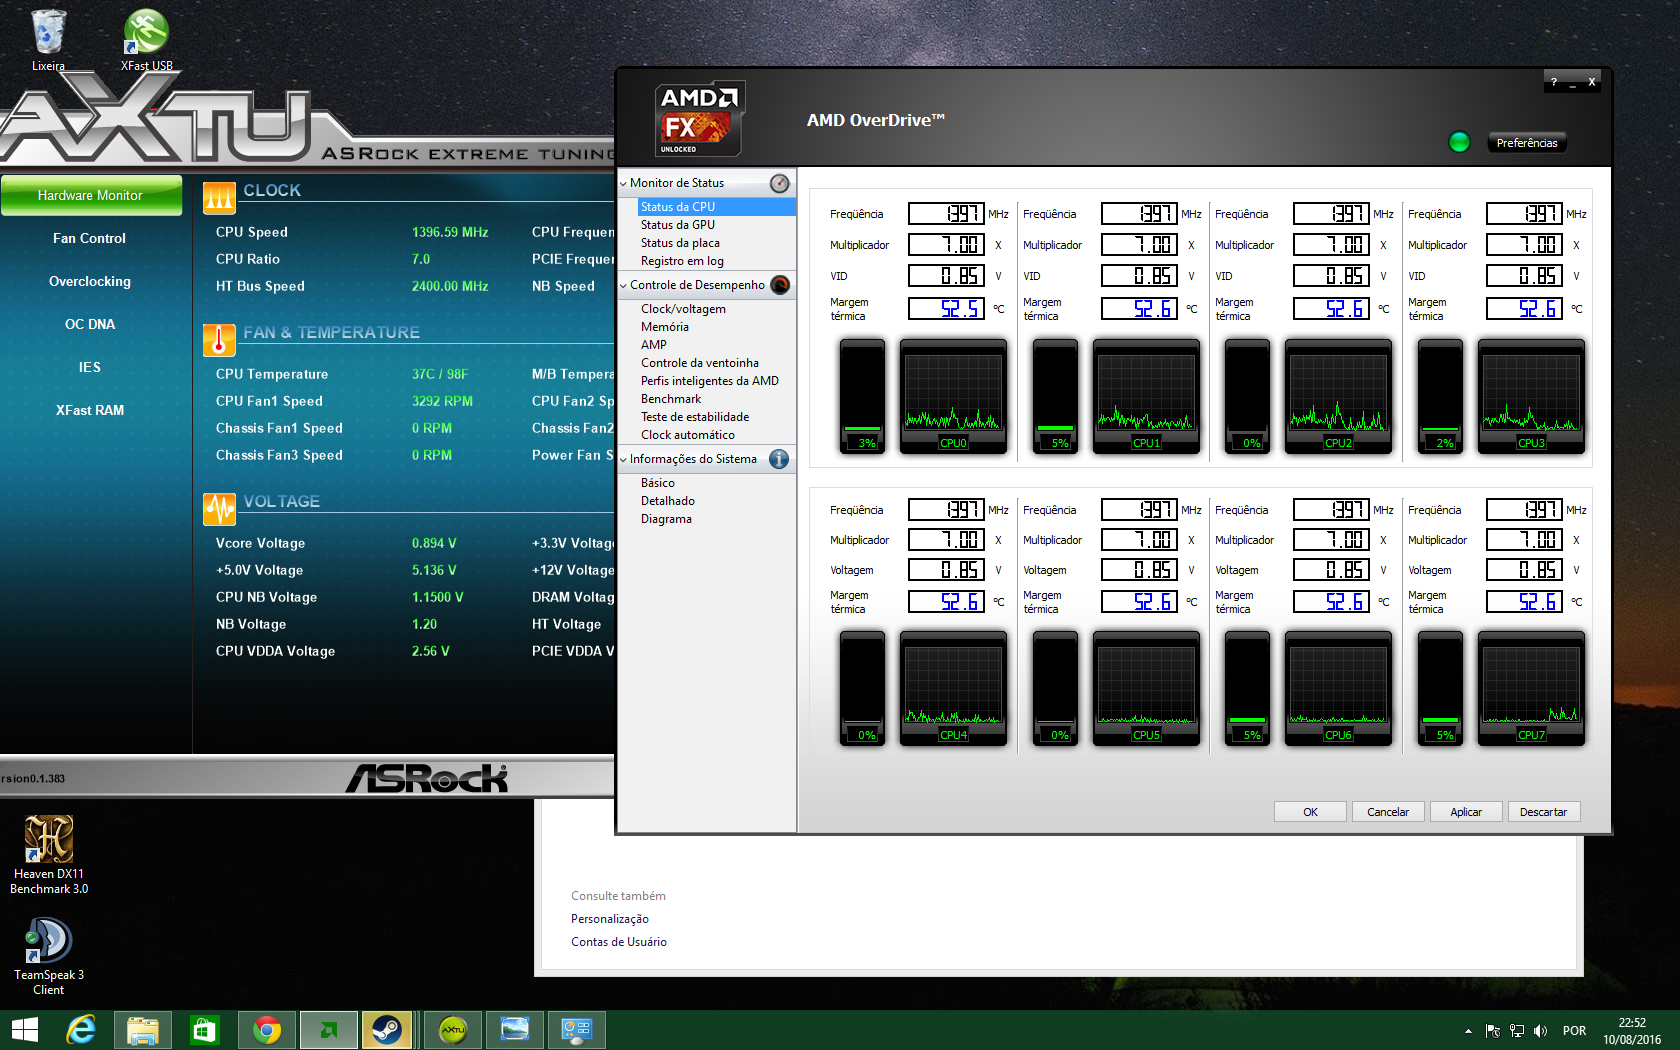This screenshot has height=1050, width=1680.
Task: Click the volume speaker tray icon
Action: [1540, 1031]
